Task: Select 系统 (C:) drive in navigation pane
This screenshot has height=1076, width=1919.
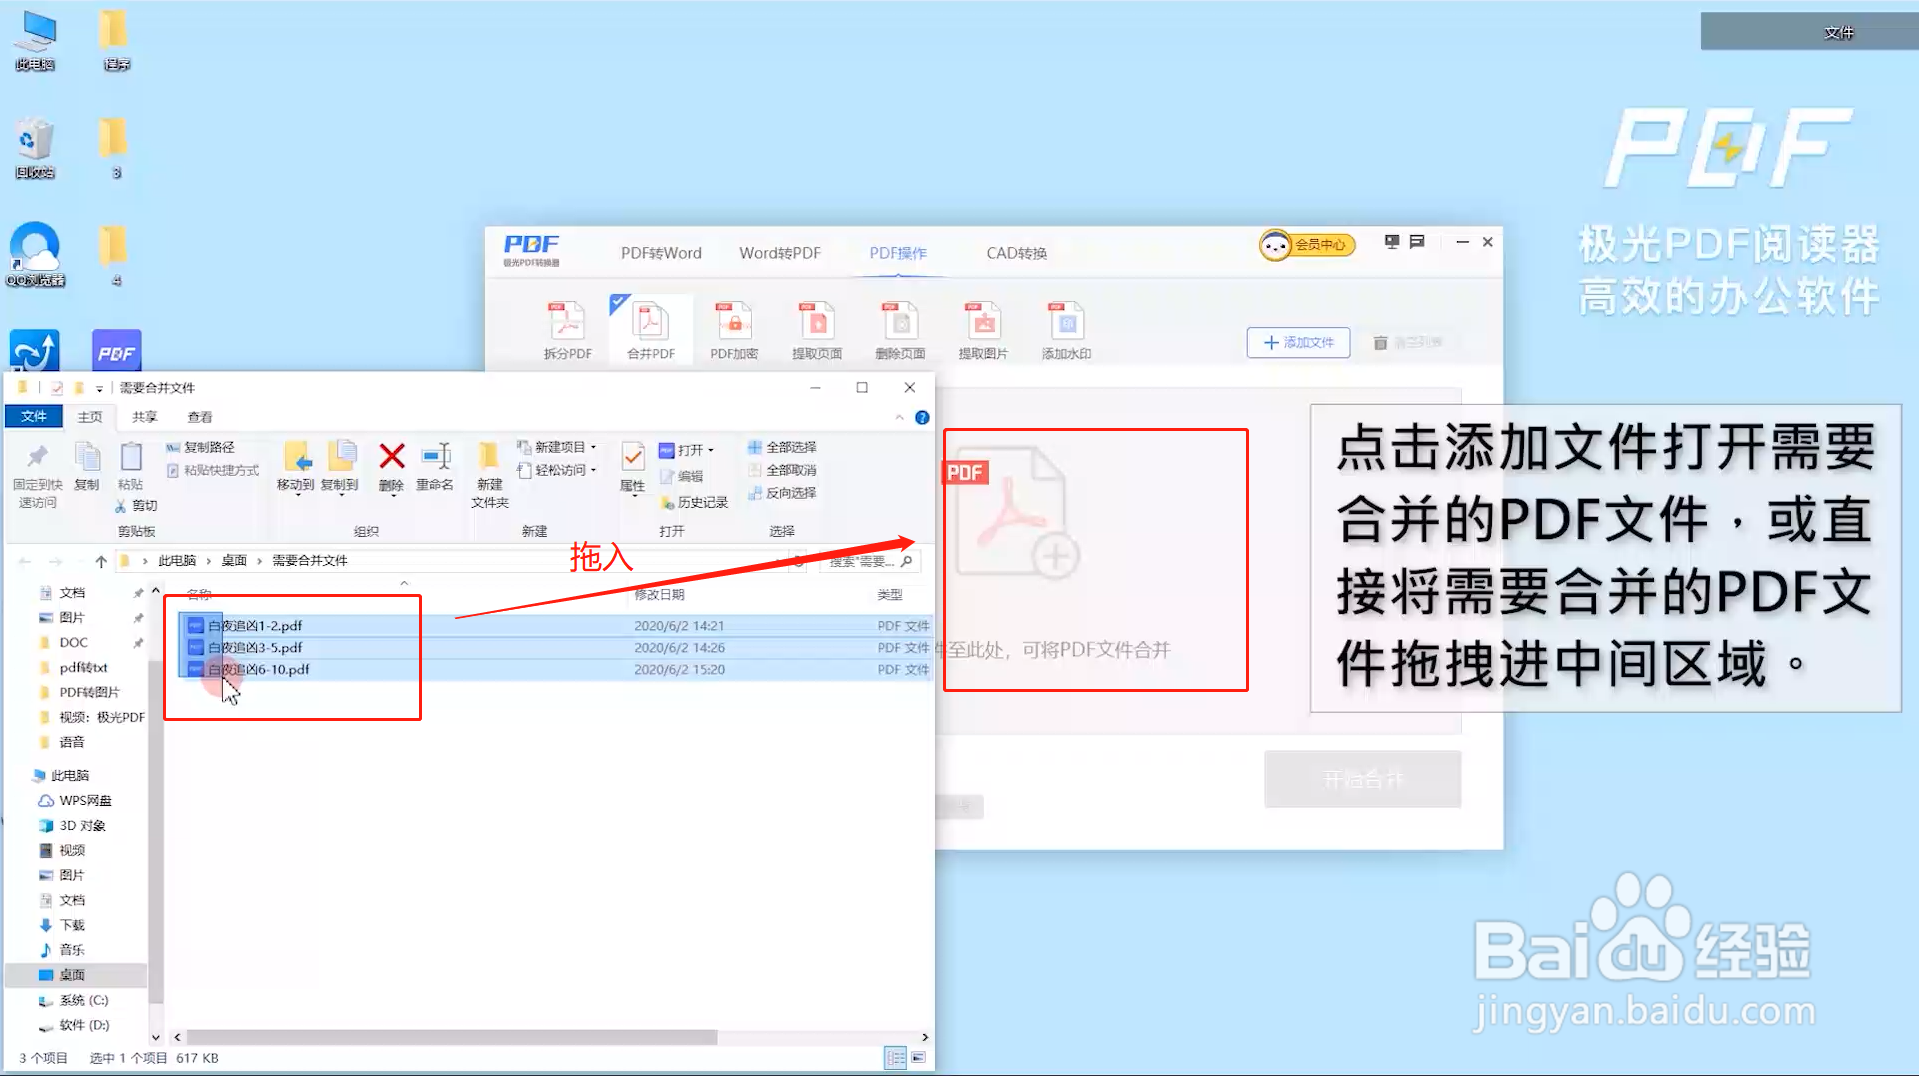Action: pyautogui.click(x=83, y=1000)
